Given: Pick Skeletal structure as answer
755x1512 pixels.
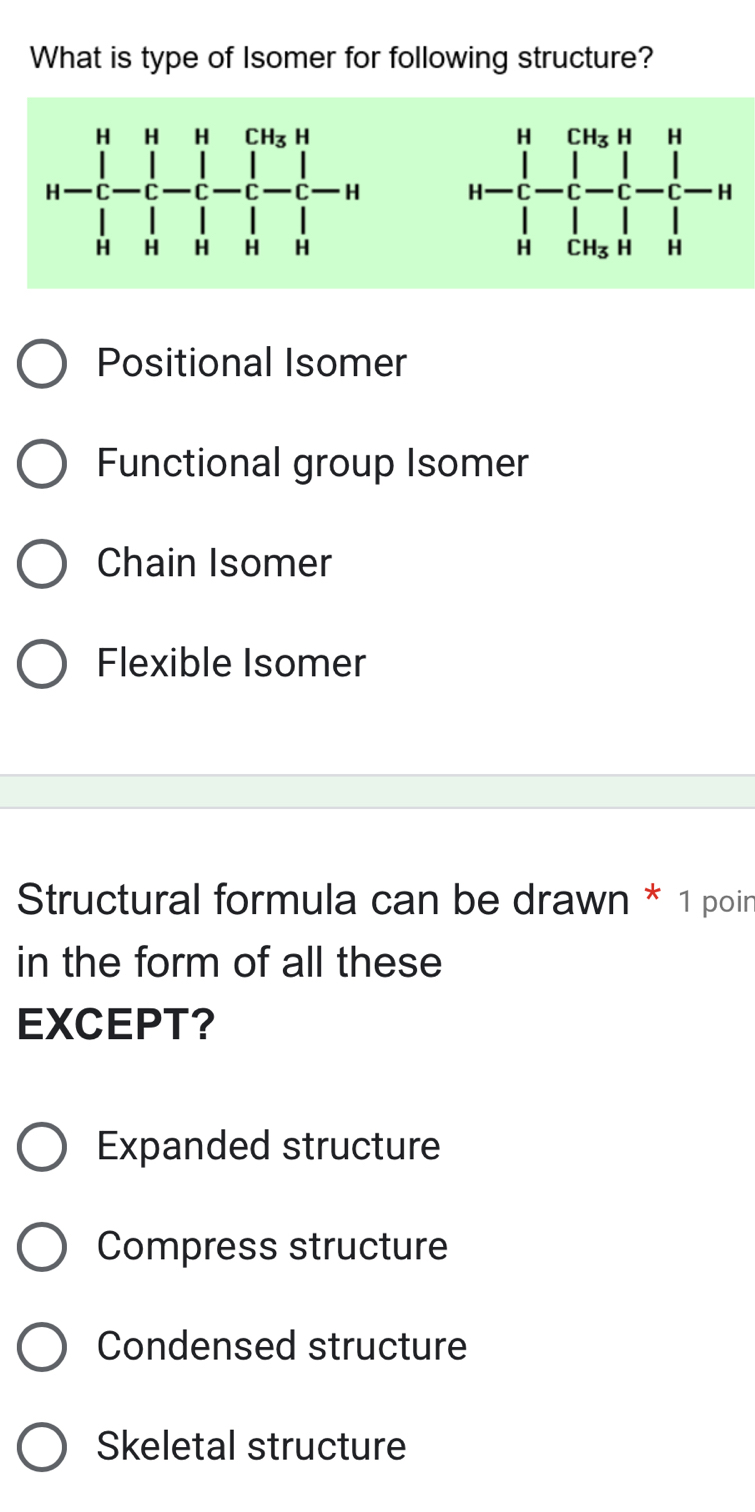Looking at the screenshot, I should (x=40, y=1447).
